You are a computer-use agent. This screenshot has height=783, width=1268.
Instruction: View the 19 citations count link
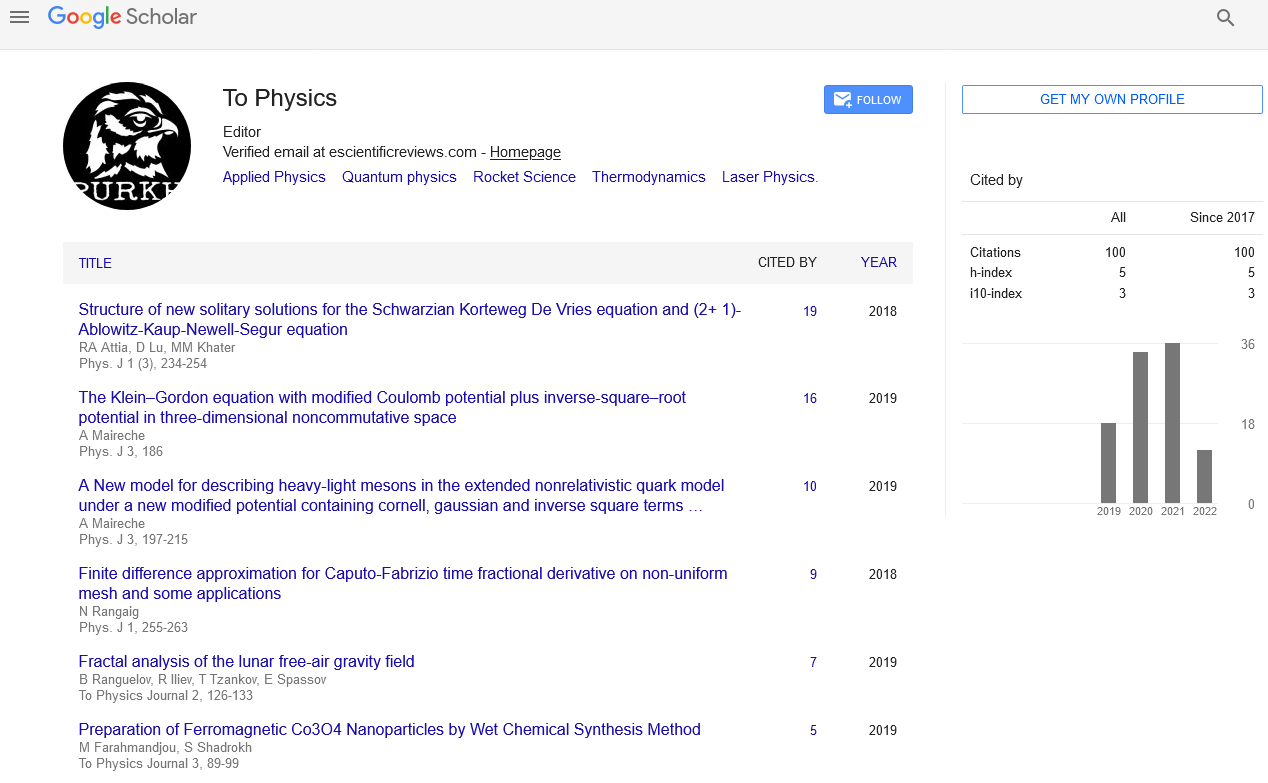click(x=809, y=311)
